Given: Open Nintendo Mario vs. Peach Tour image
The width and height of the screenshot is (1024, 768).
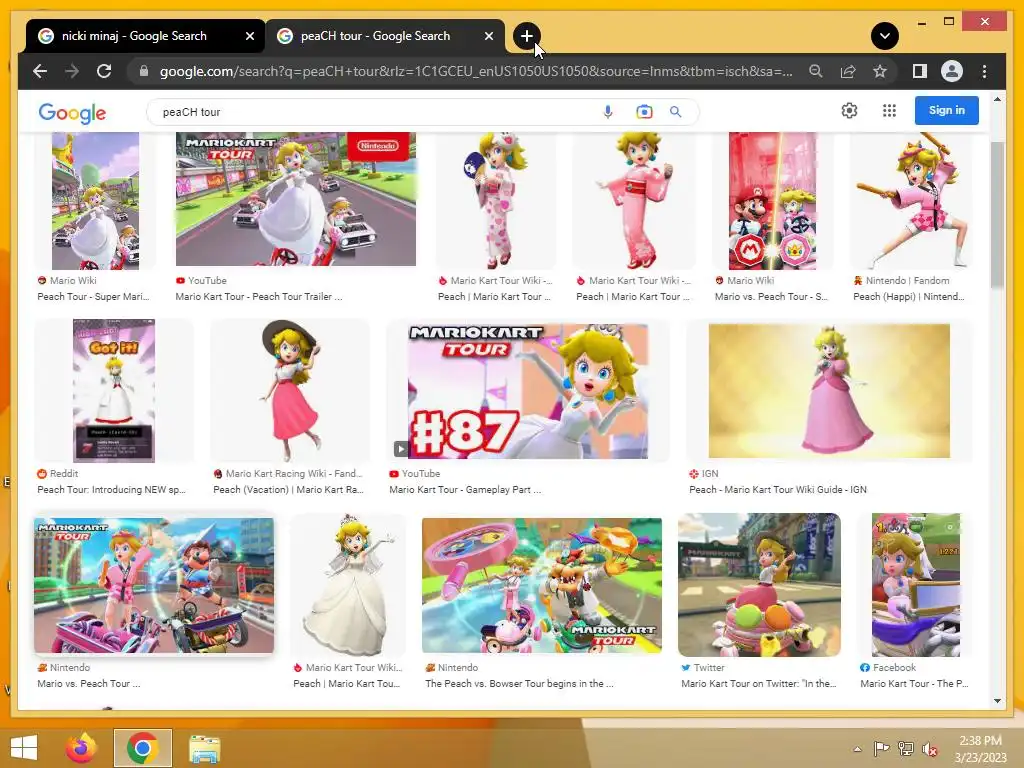Looking at the screenshot, I should tap(154, 585).
